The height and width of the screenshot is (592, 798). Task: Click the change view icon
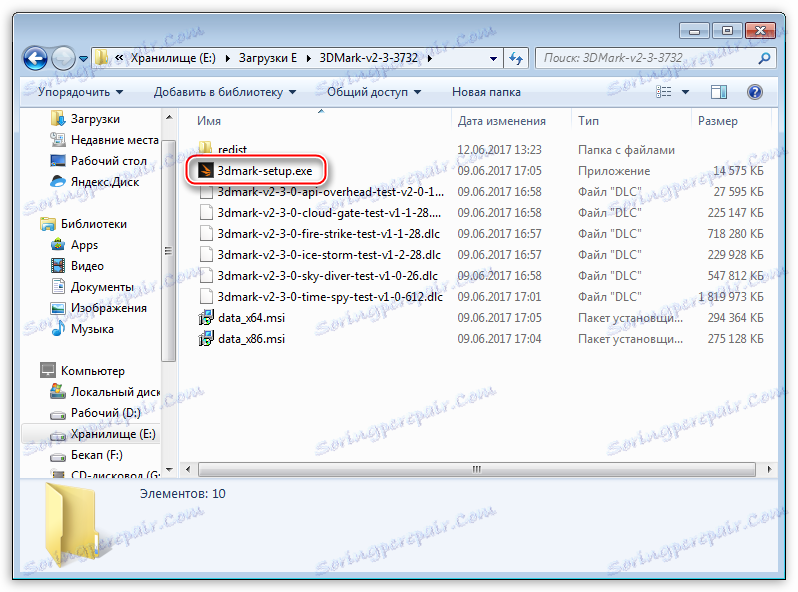(664, 92)
